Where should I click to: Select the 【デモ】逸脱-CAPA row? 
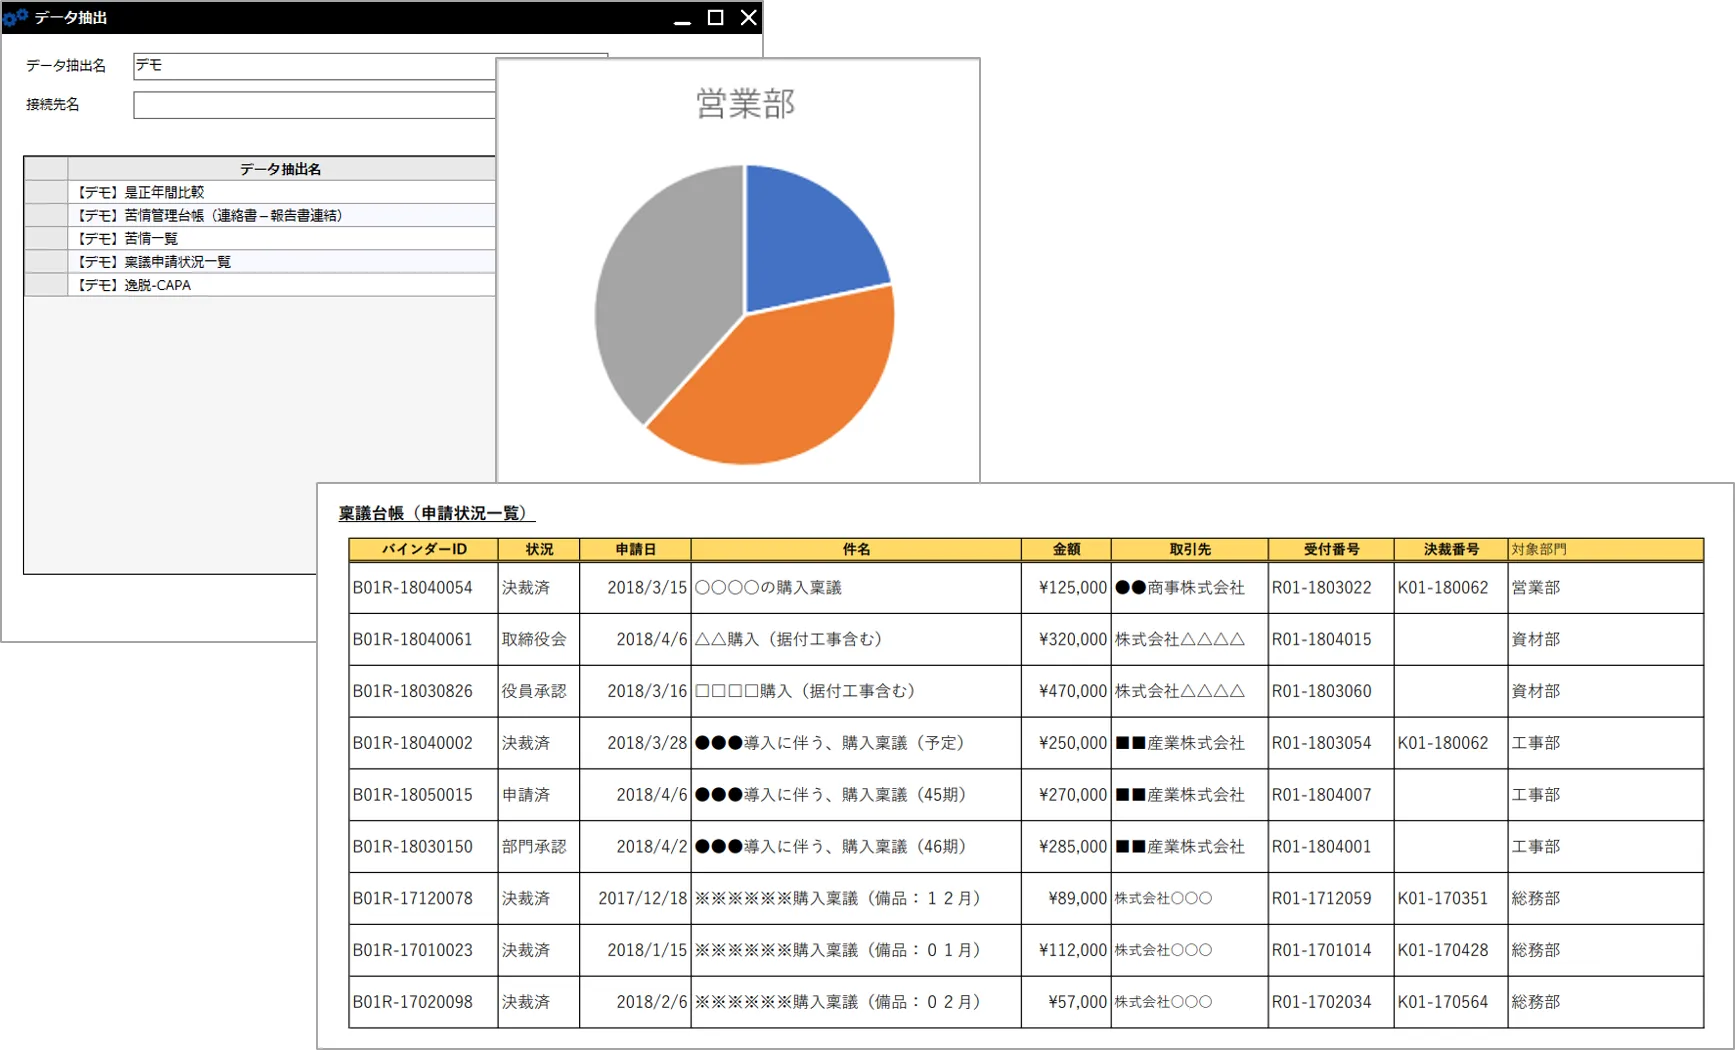pyautogui.click(x=281, y=285)
